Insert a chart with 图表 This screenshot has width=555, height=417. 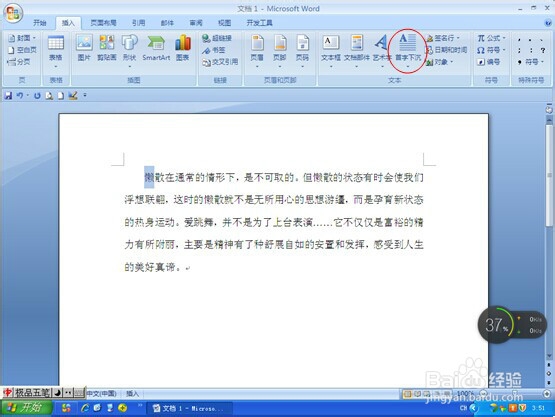183,48
